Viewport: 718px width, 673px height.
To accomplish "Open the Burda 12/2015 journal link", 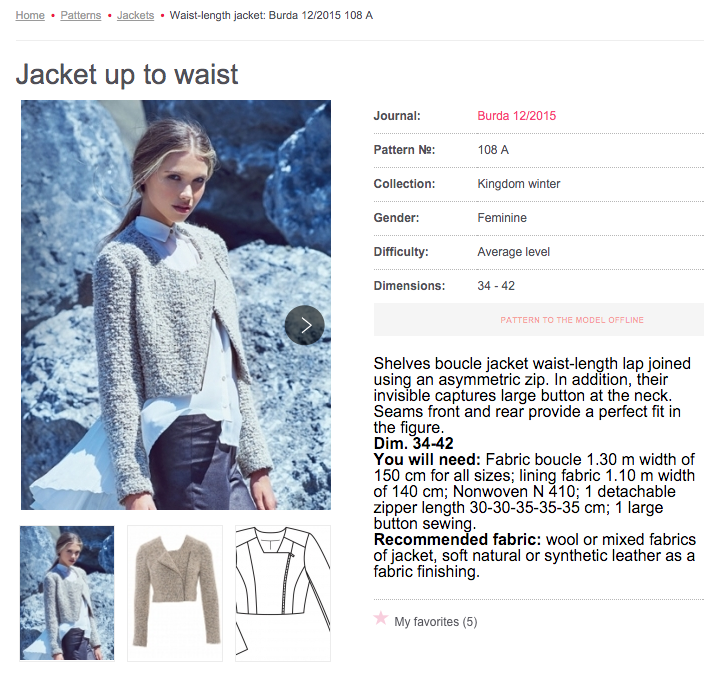I will (517, 116).
